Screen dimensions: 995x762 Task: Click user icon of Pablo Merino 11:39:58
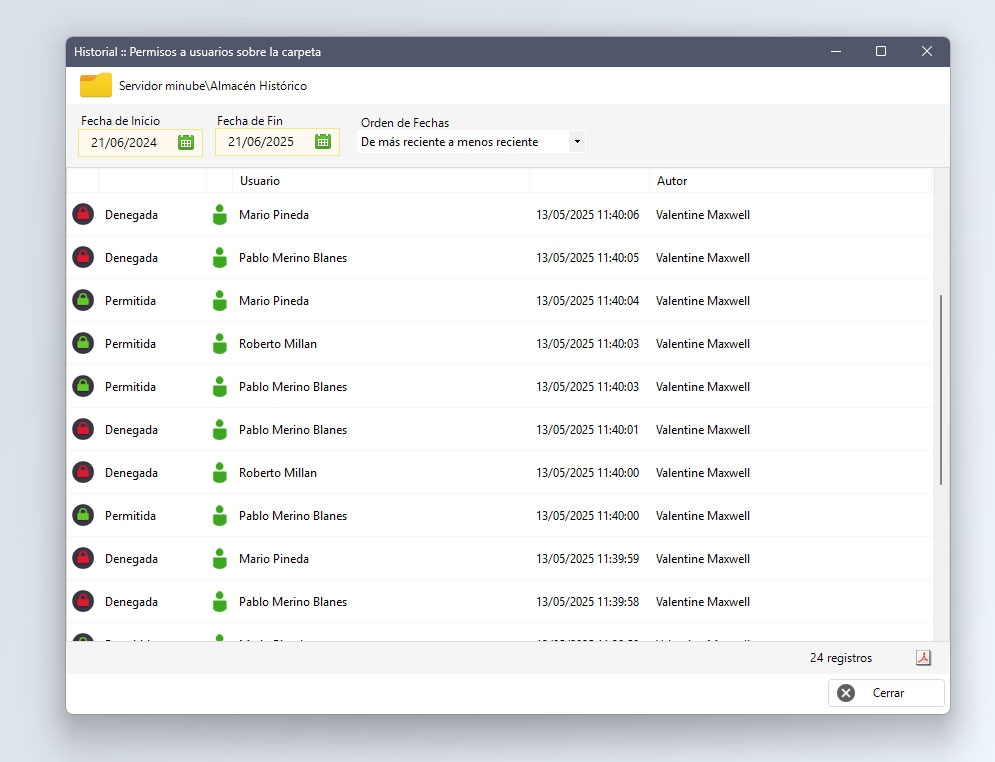click(x=220, y=601)
